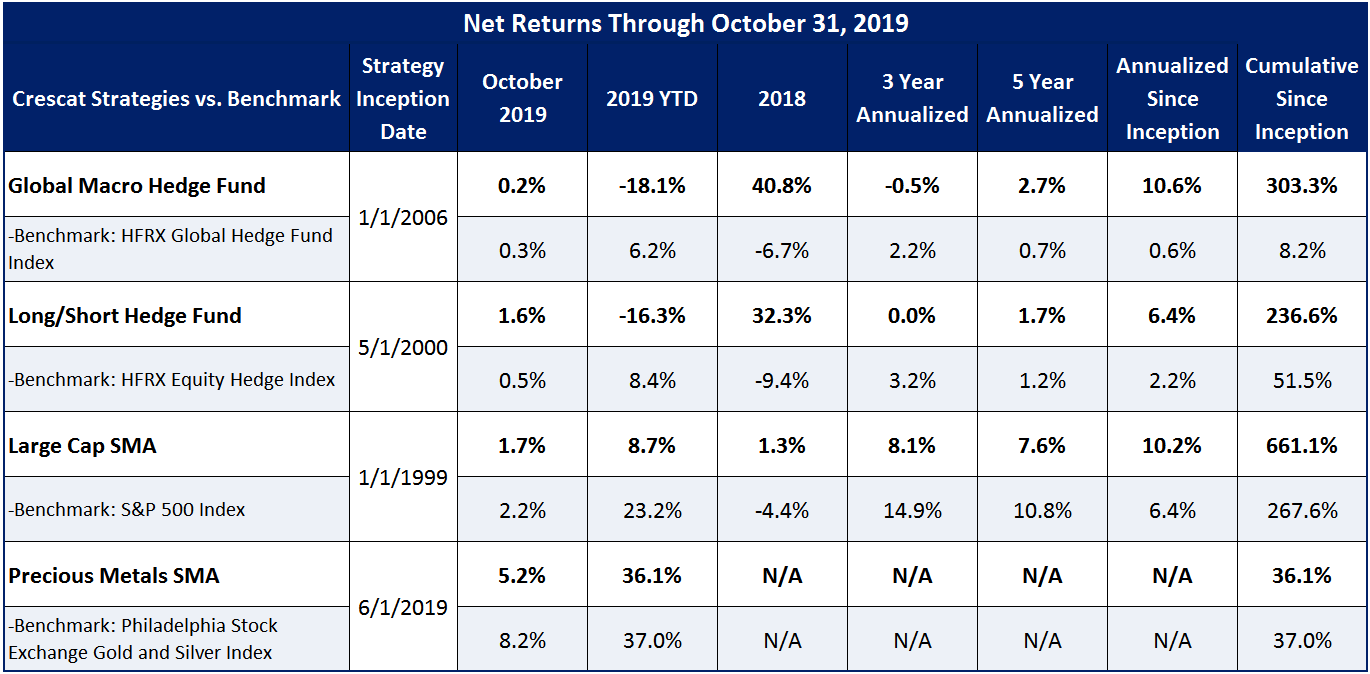
Task: Click the 6/1/2019 inception date cell
Action: 404,607
